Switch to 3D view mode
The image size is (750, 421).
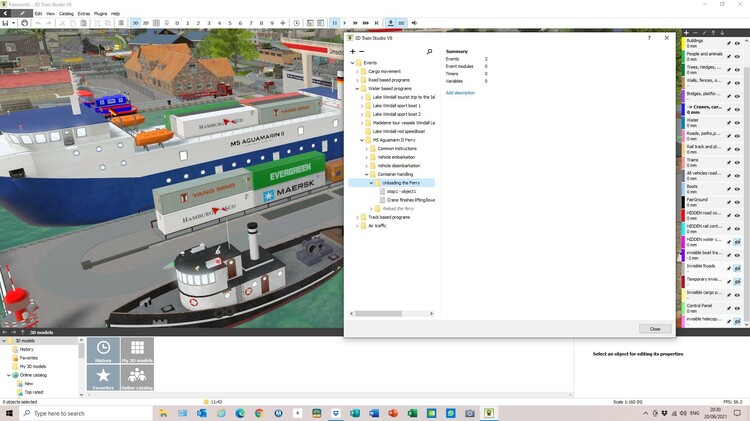point(135,23)
